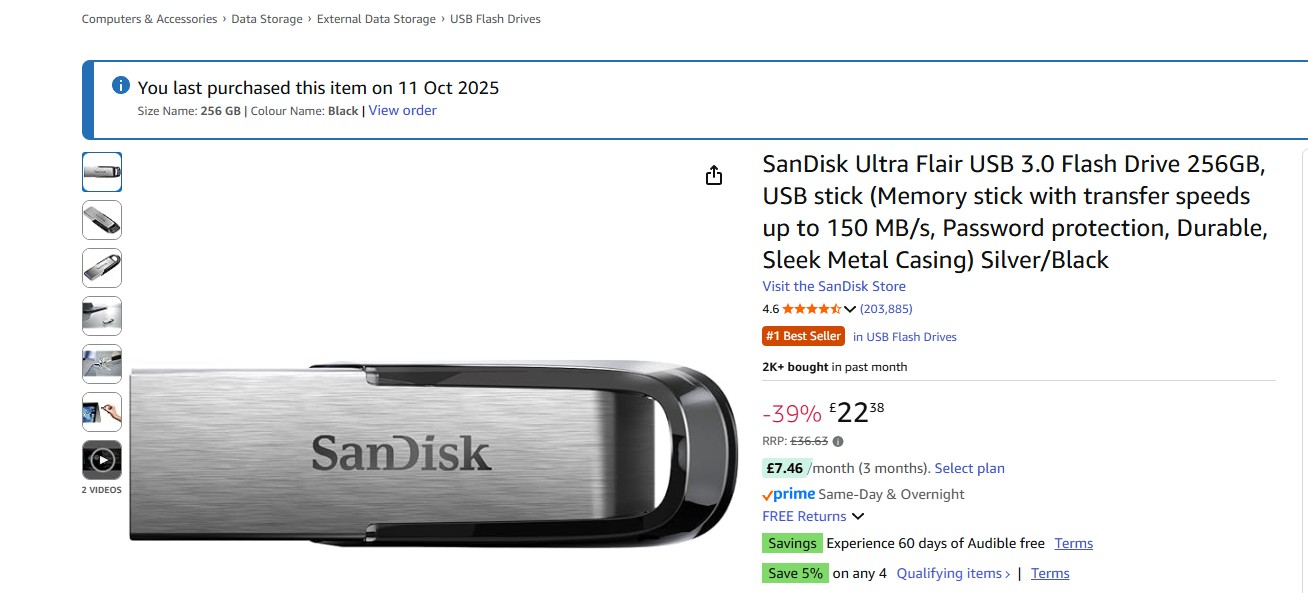
Task: Click the View order link
Action: [402, 110]
